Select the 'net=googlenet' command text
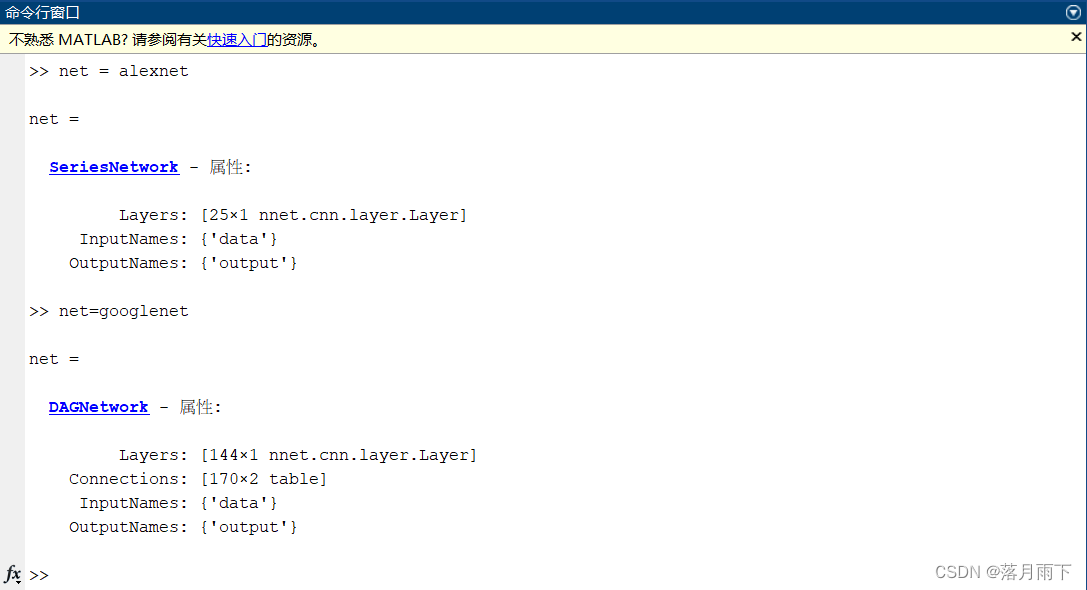 [123, 311]
